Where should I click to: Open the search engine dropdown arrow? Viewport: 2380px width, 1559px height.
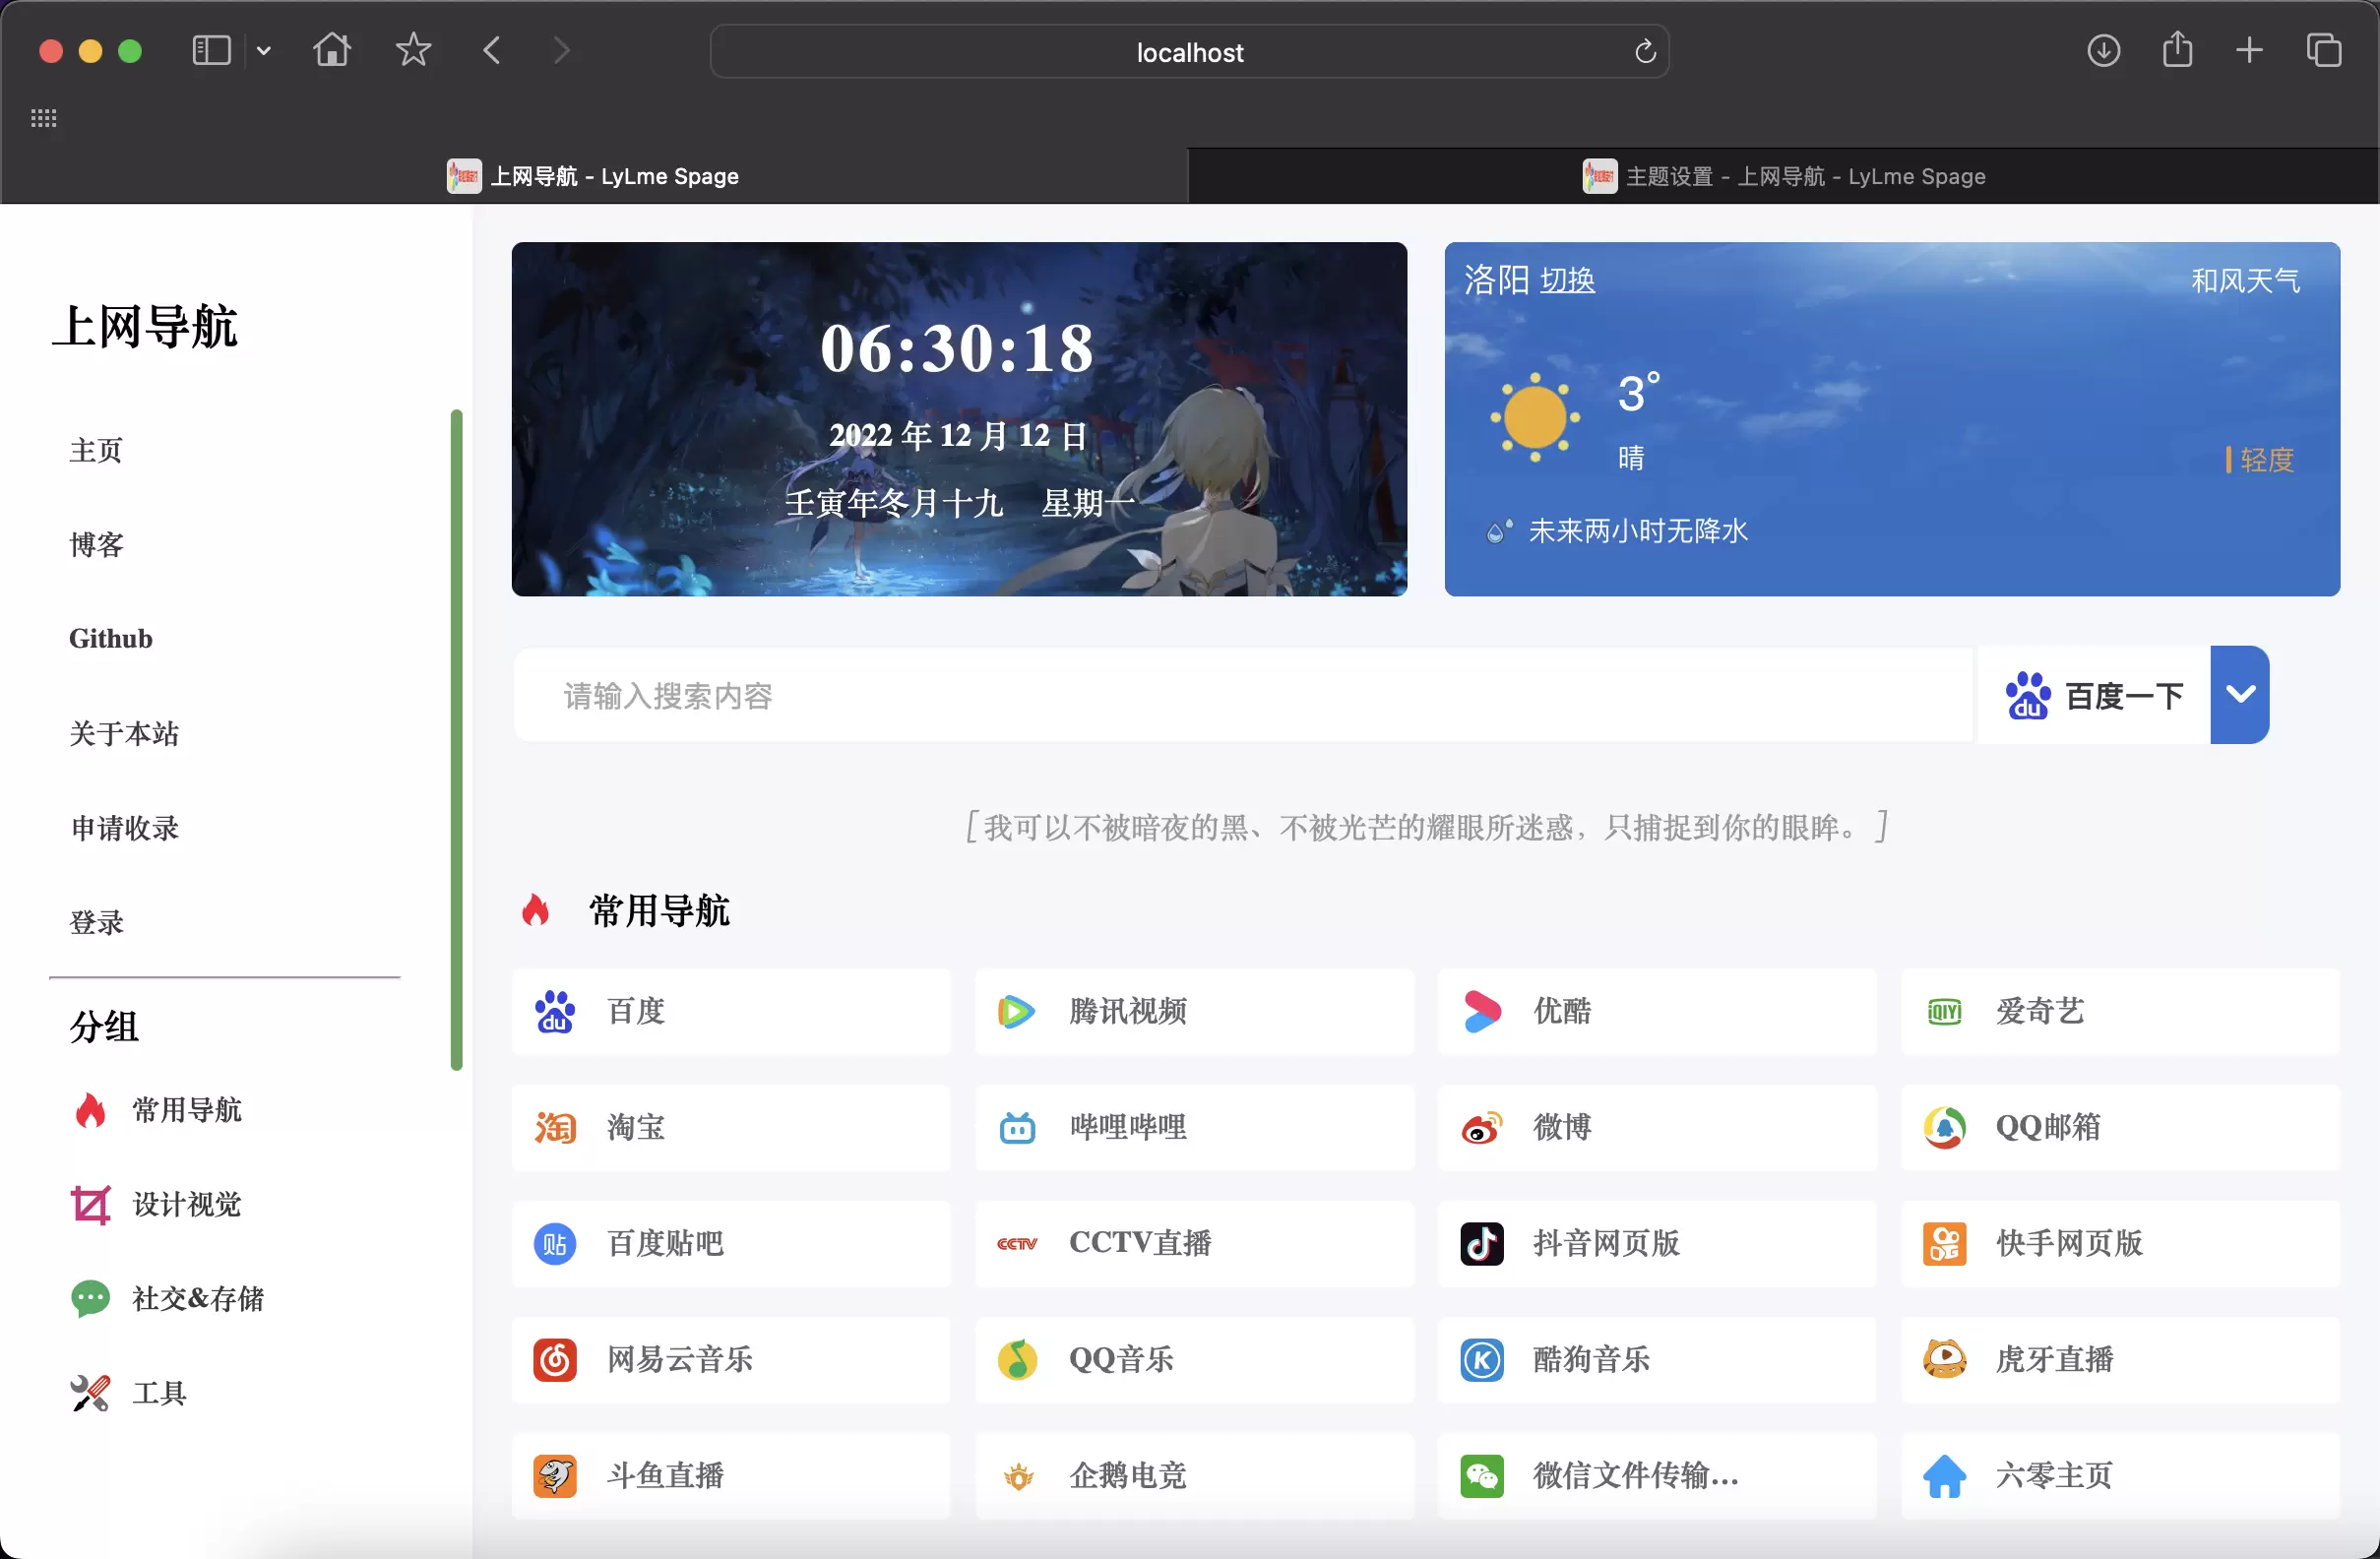2240,694
